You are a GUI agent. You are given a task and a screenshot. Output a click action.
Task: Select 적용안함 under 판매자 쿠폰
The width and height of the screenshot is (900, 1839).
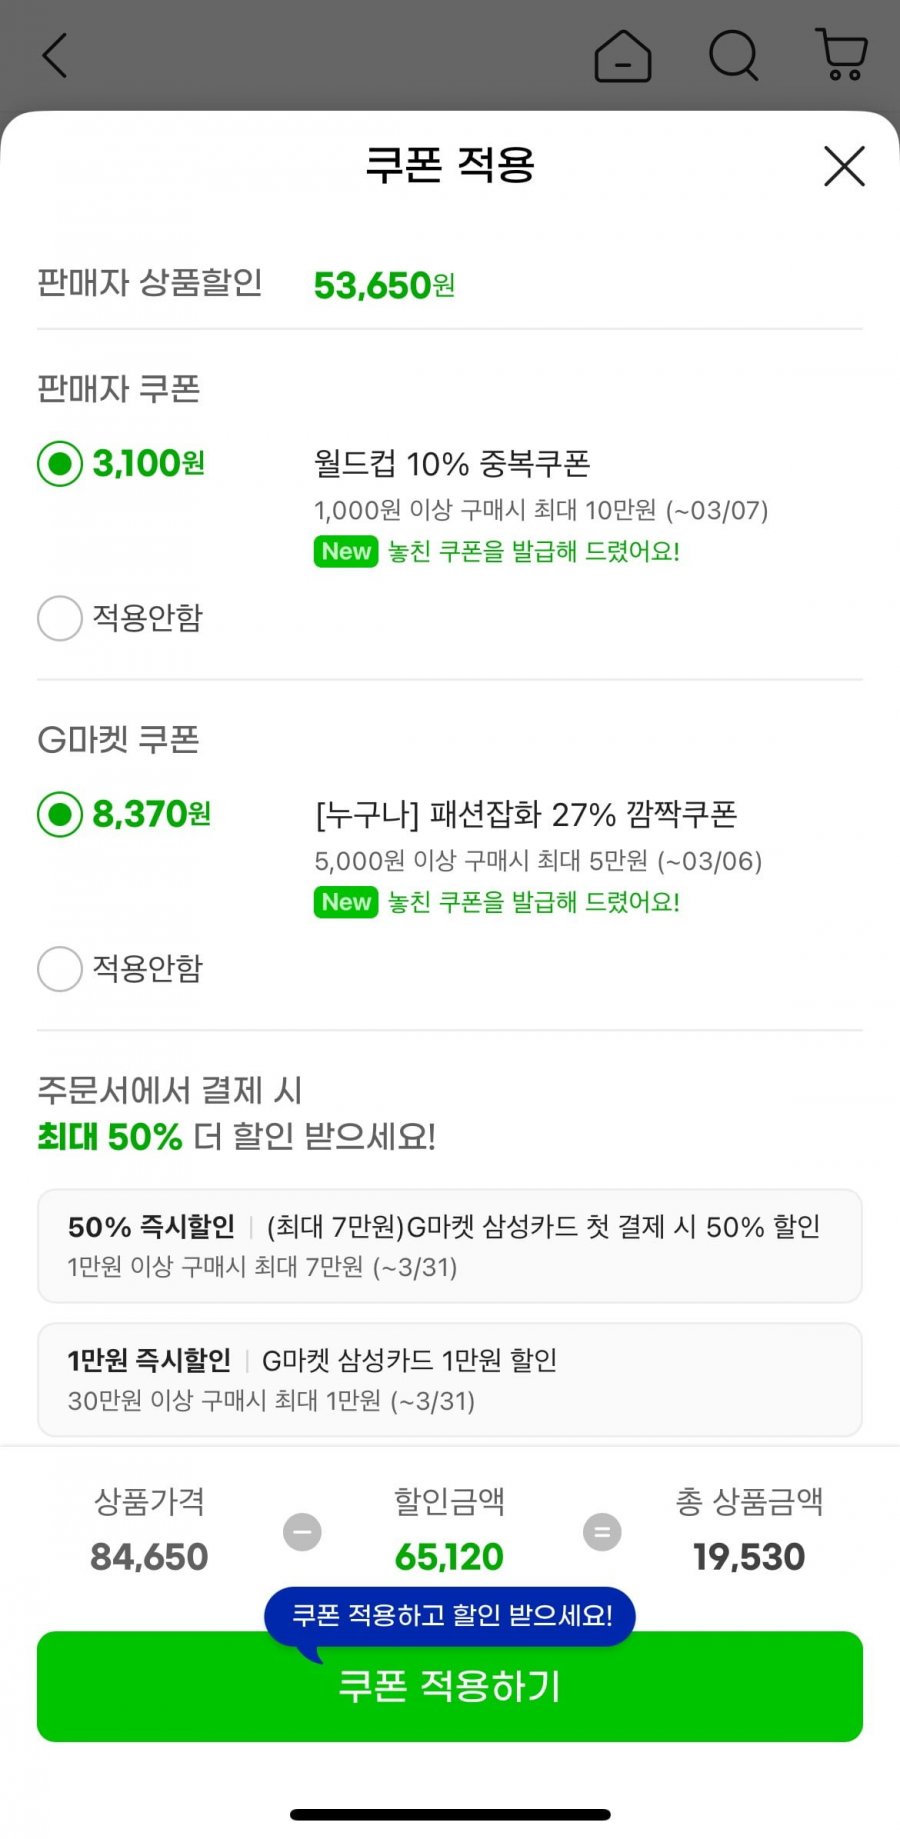coord(60,618)
